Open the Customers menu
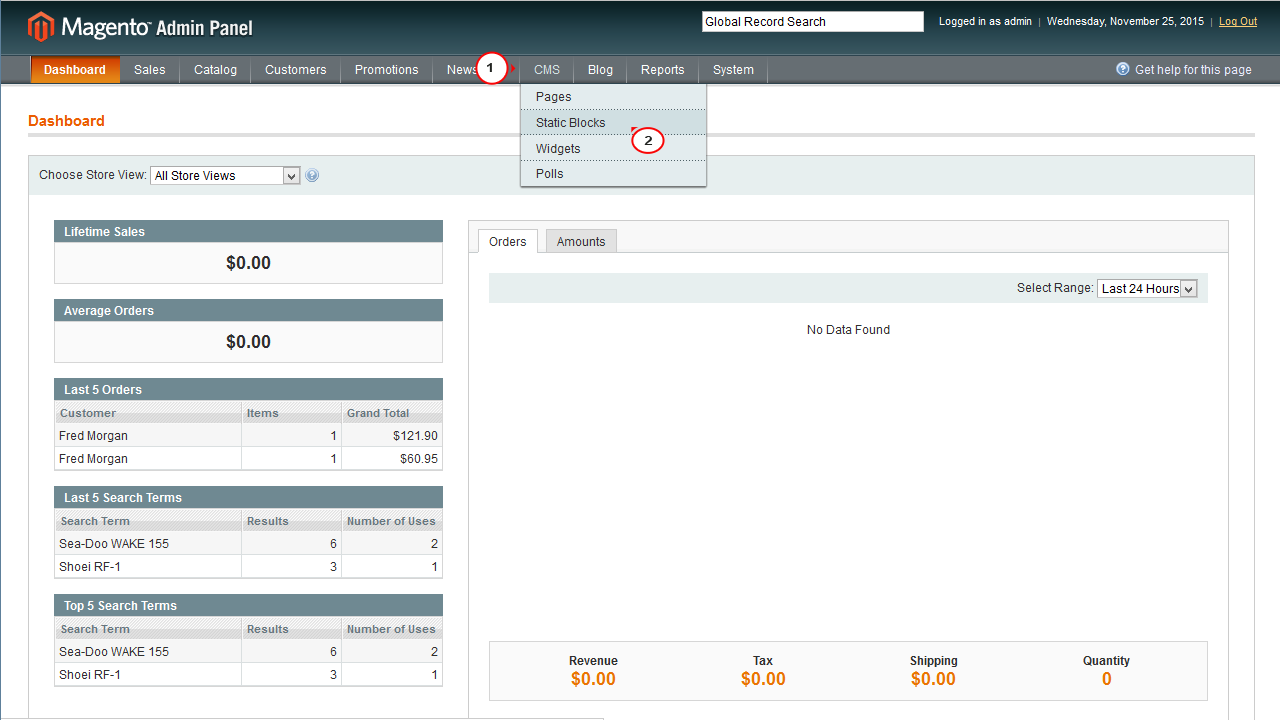Viewport: 1280px width, 720px height. coord(296,70)
